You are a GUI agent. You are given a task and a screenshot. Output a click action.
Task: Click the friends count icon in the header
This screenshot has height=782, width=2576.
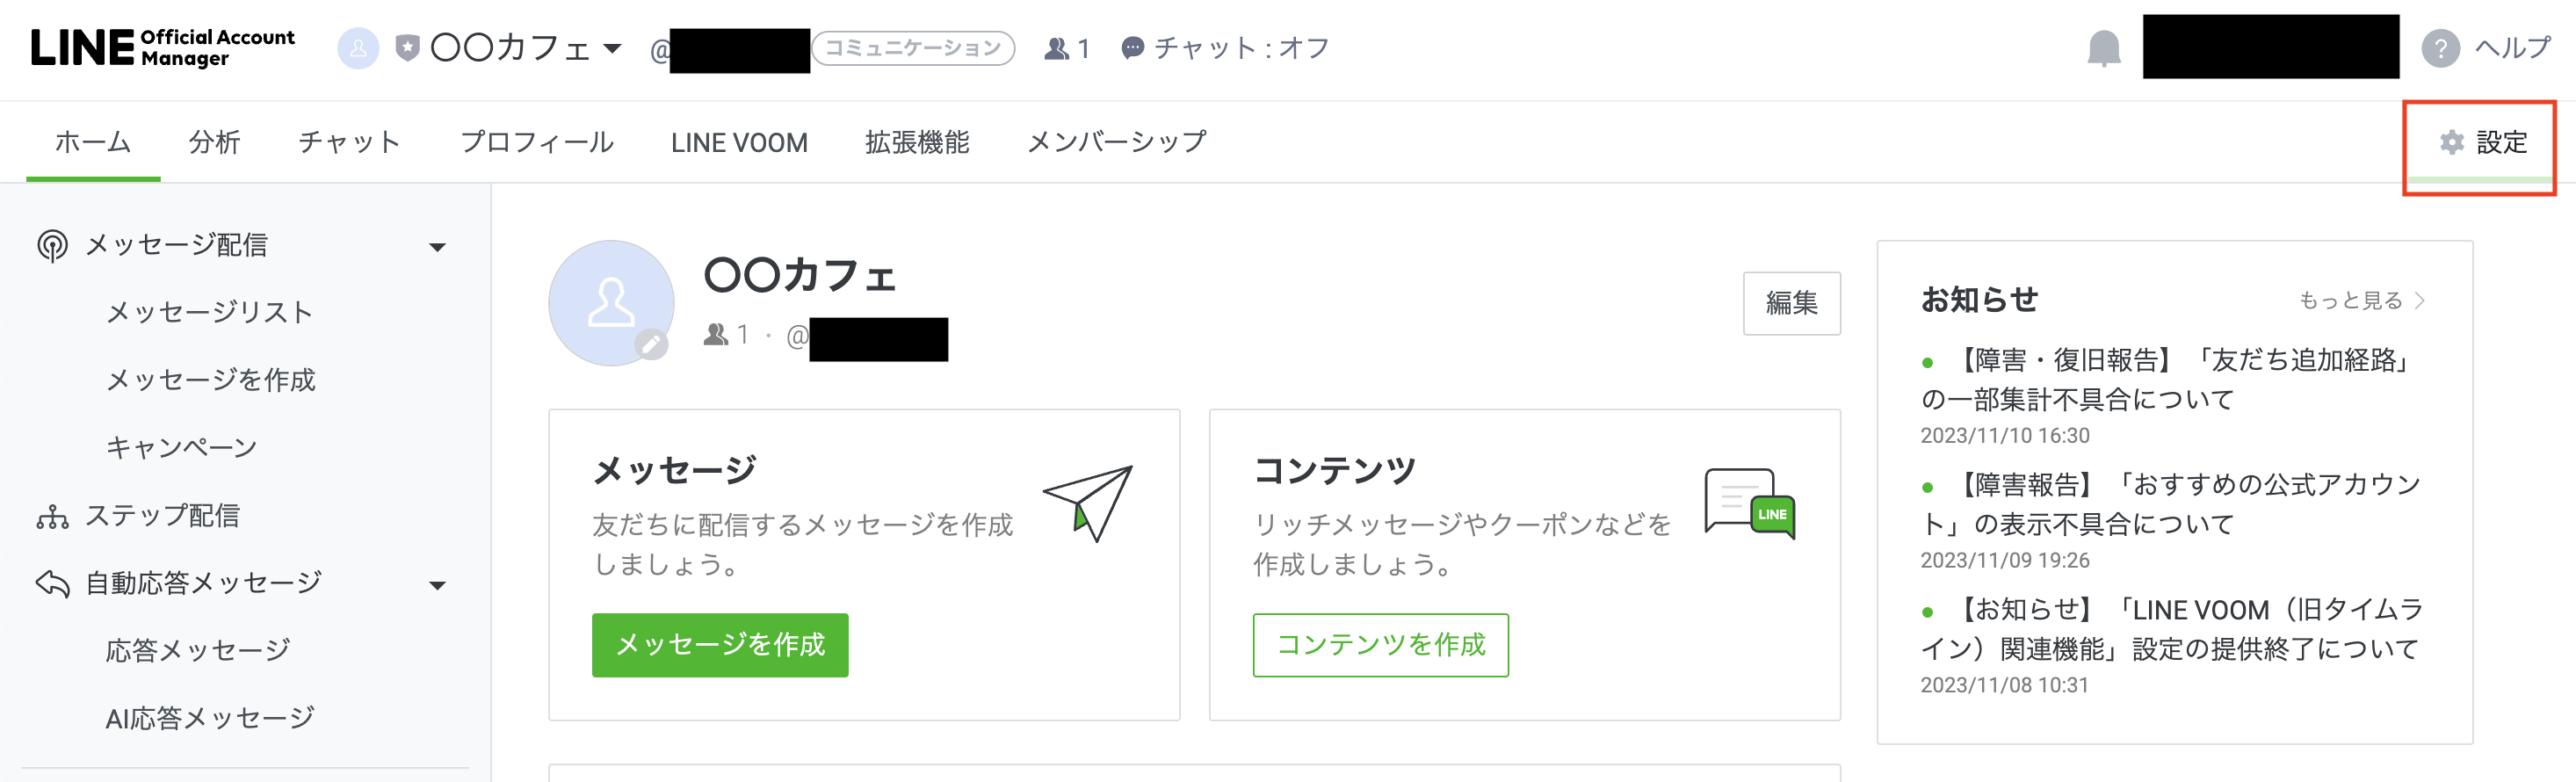[x=1055, y=47]
